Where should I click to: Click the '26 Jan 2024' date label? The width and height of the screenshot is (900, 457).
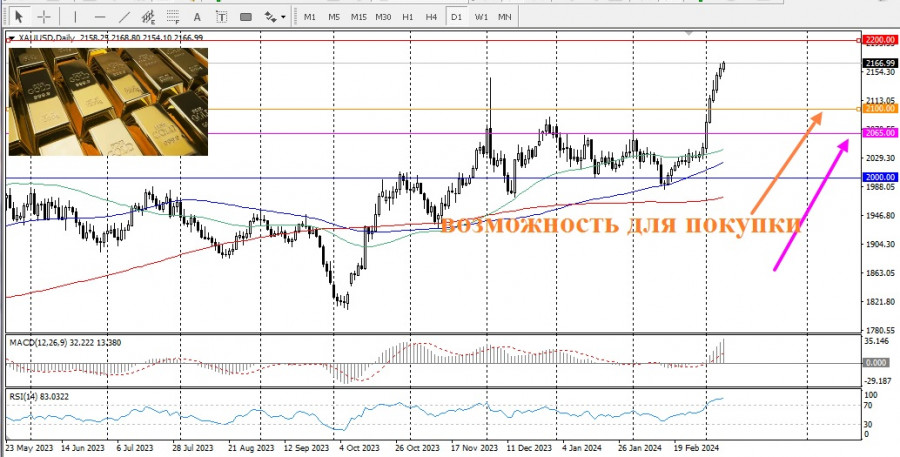tap(641, 447)
